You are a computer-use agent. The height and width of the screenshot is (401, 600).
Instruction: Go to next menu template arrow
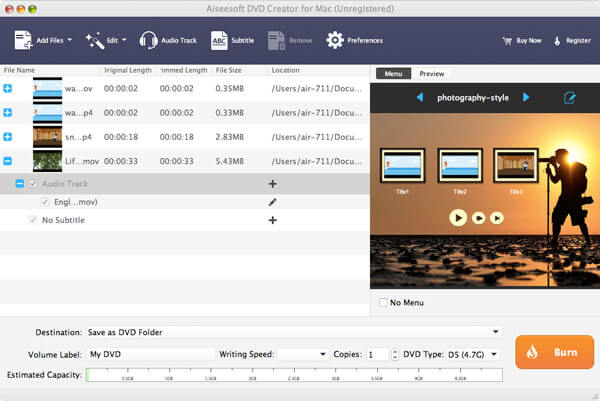click(526, 98)
